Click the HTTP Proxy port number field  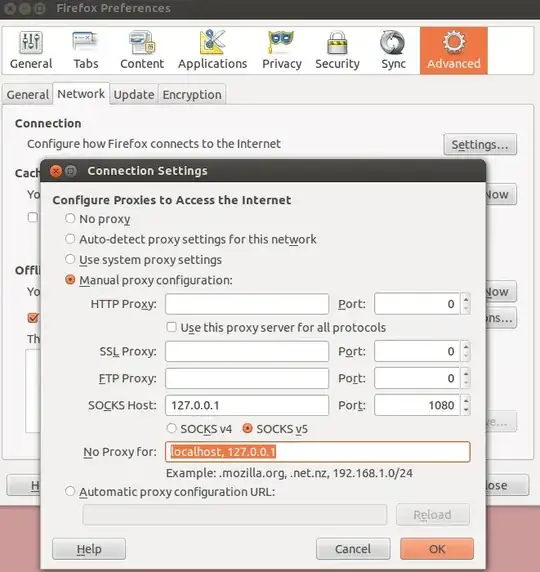[417, 304]
